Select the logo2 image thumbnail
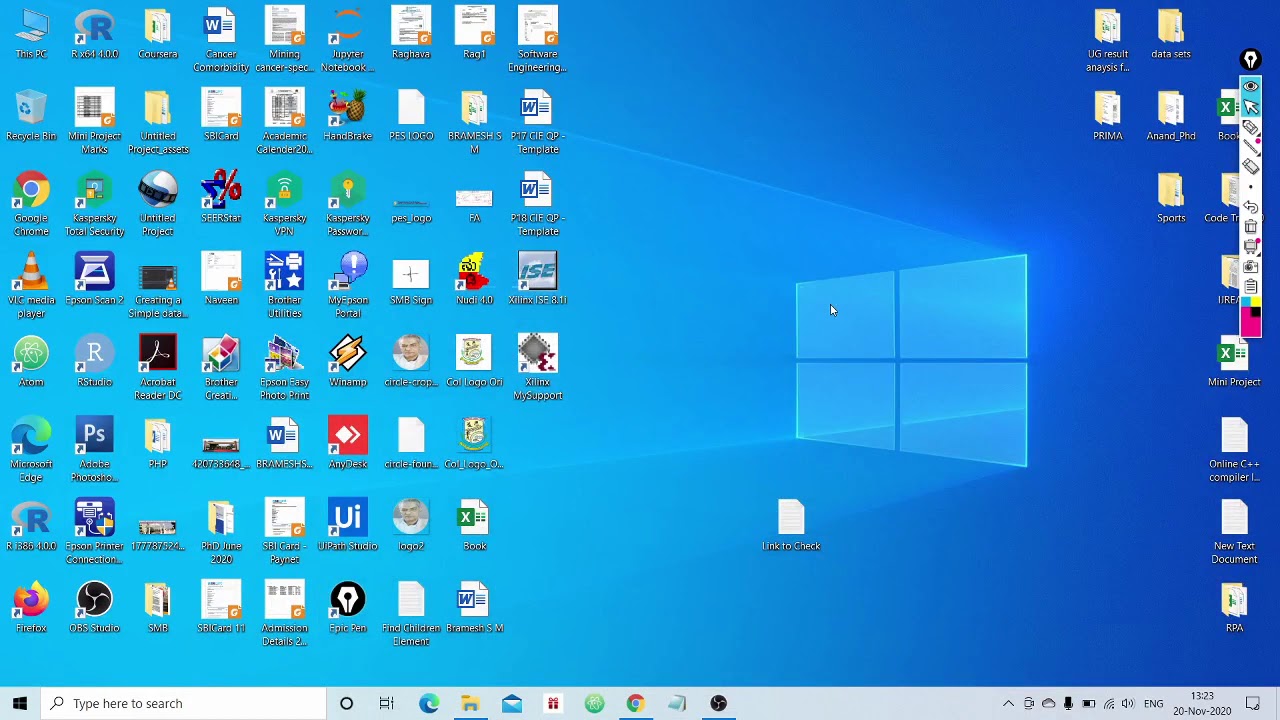Screen dimensions: 1280x720 [411, 526]
